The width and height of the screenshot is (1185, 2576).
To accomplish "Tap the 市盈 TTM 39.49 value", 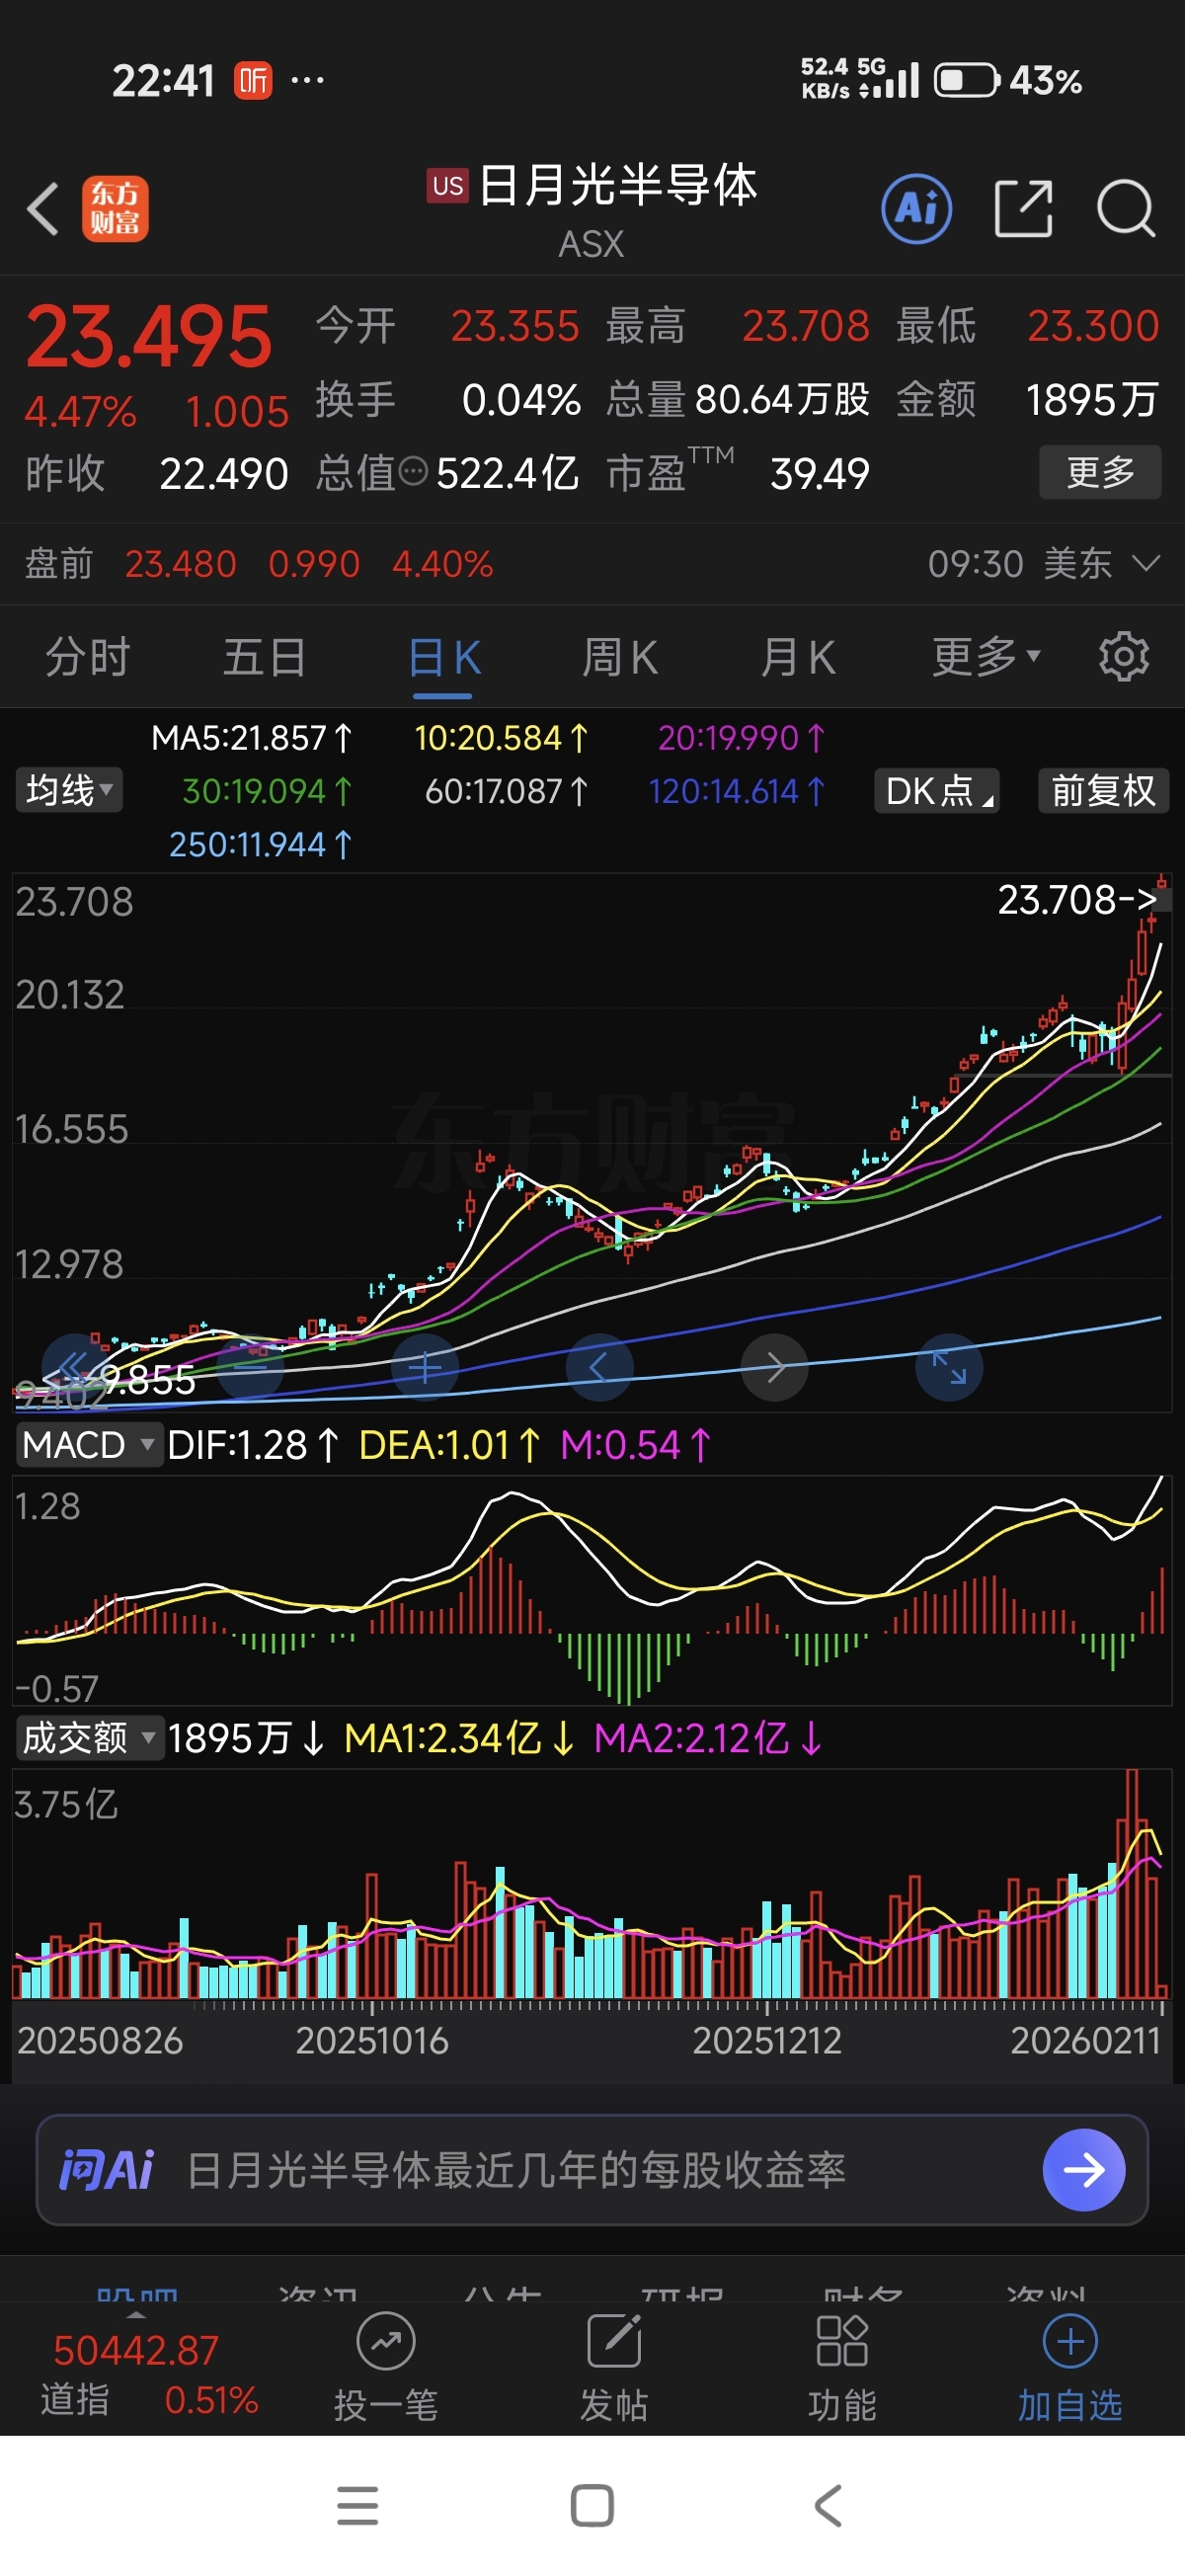I will tap(737, 471).
